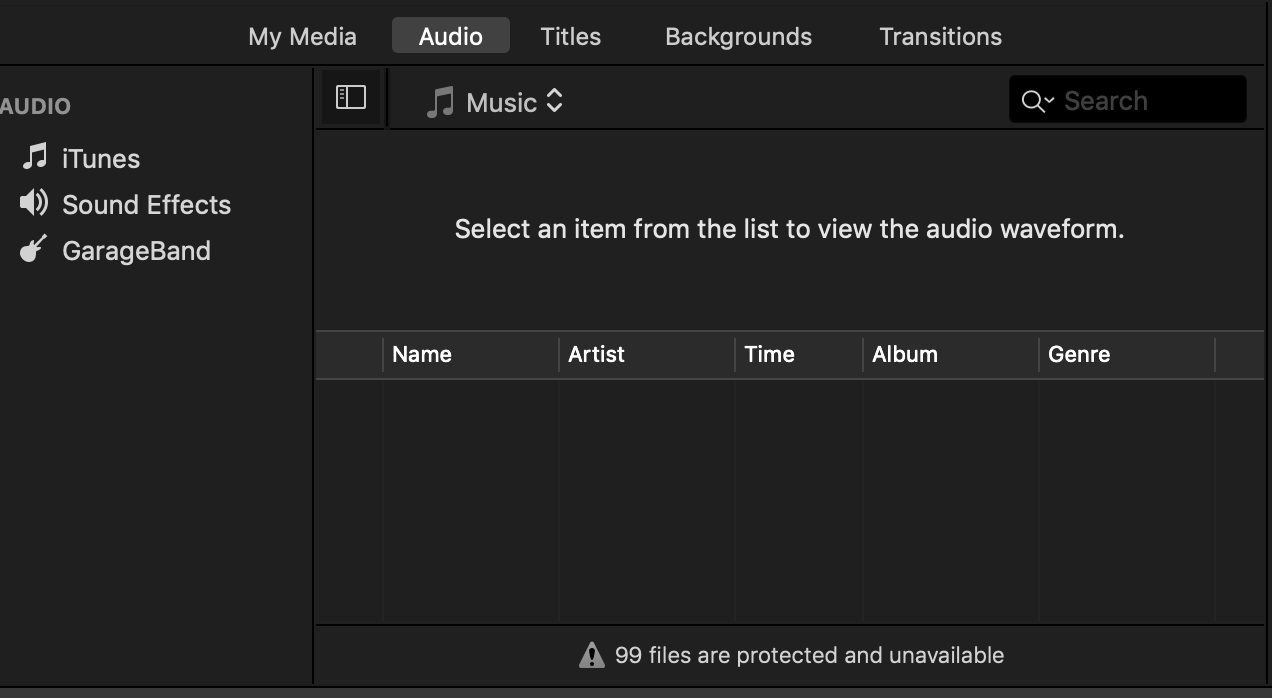Select the Audio tab
The width and height of the screenshot is (1272, 698).
(x=450, y=36)
